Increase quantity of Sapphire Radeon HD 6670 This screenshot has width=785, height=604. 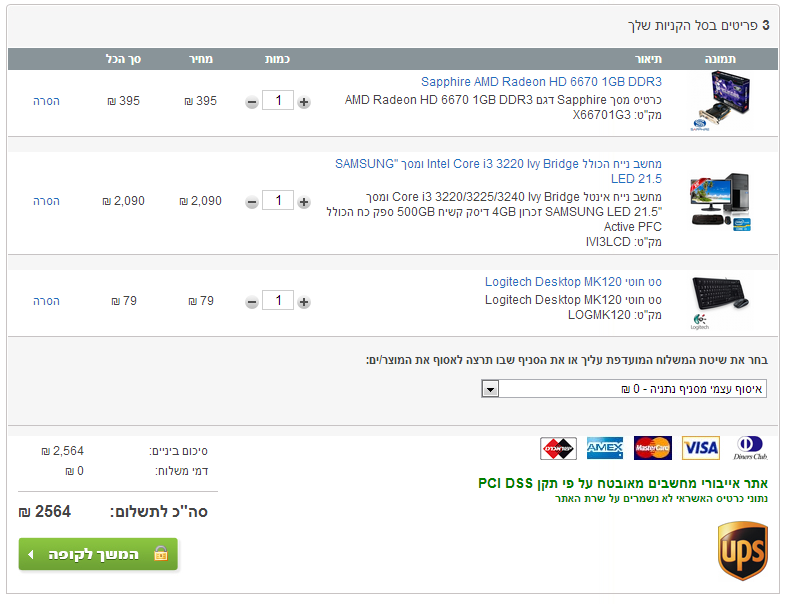tap(304, 102)
